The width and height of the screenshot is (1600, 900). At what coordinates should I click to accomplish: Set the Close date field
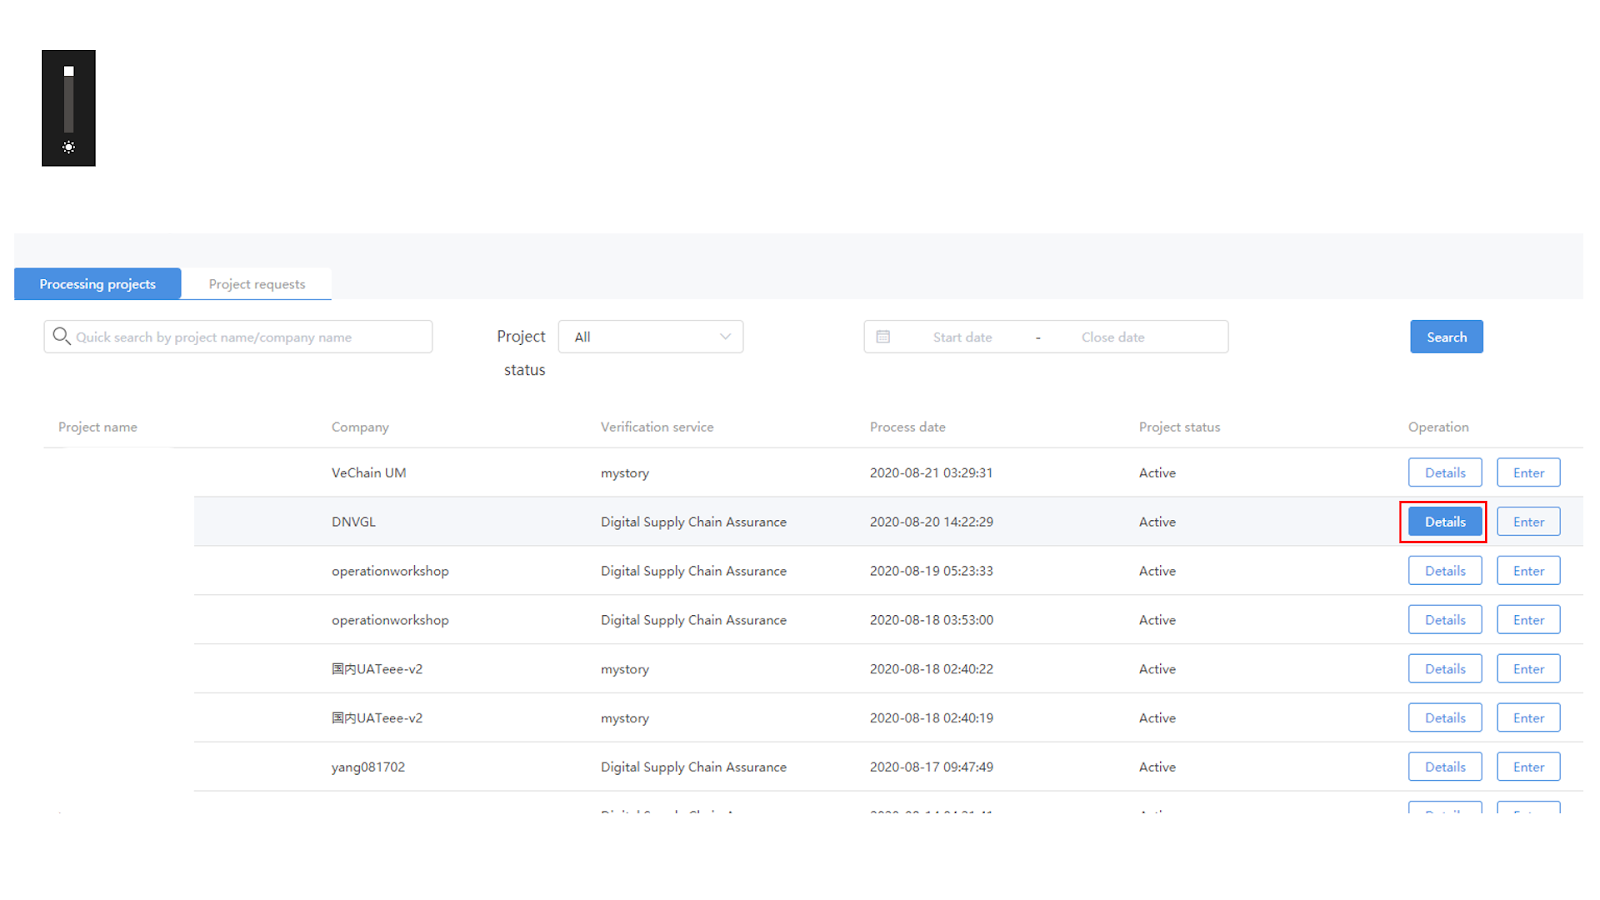coord(1112,337)
